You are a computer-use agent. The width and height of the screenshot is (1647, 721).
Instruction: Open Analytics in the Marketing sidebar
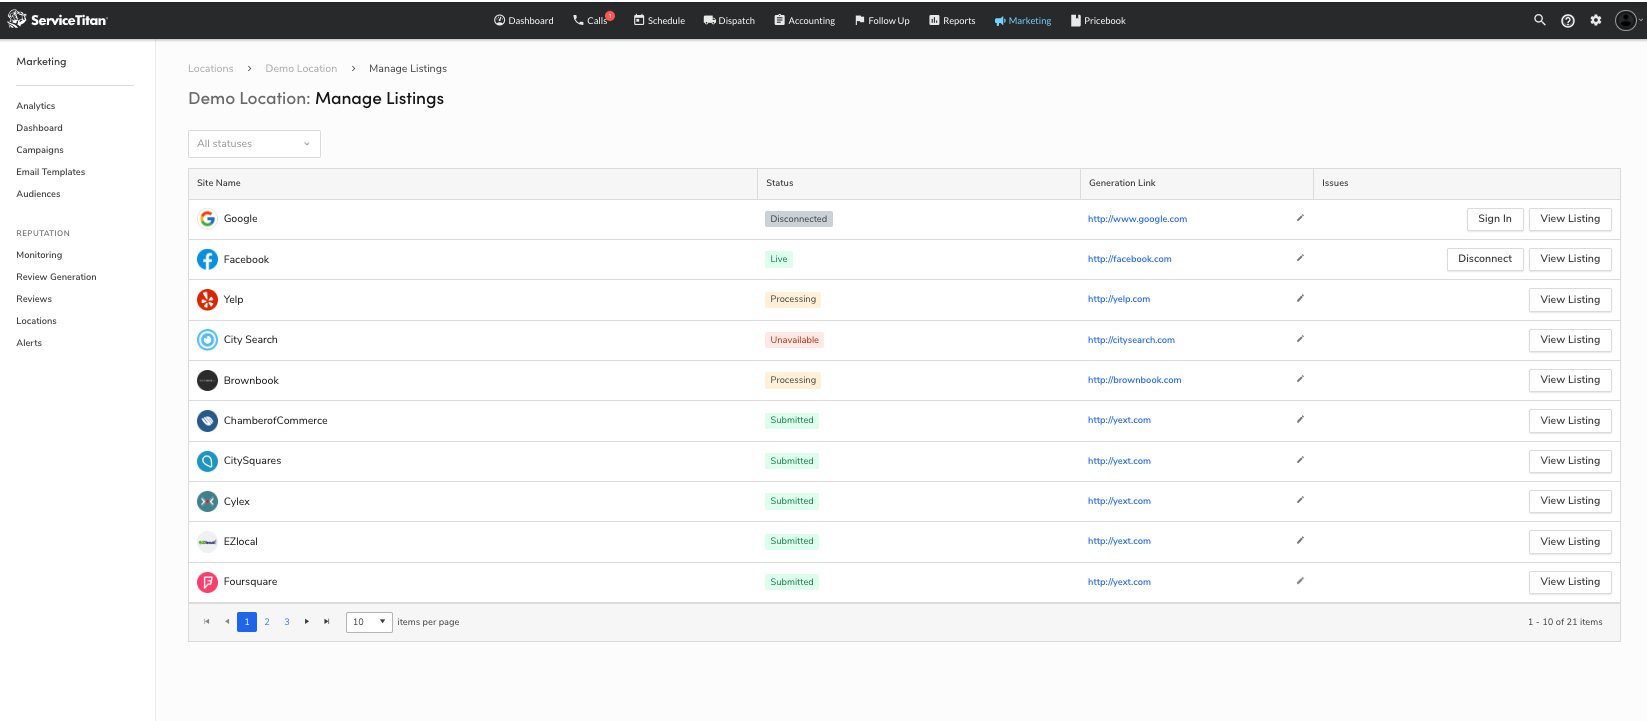[x=36, y=106]
